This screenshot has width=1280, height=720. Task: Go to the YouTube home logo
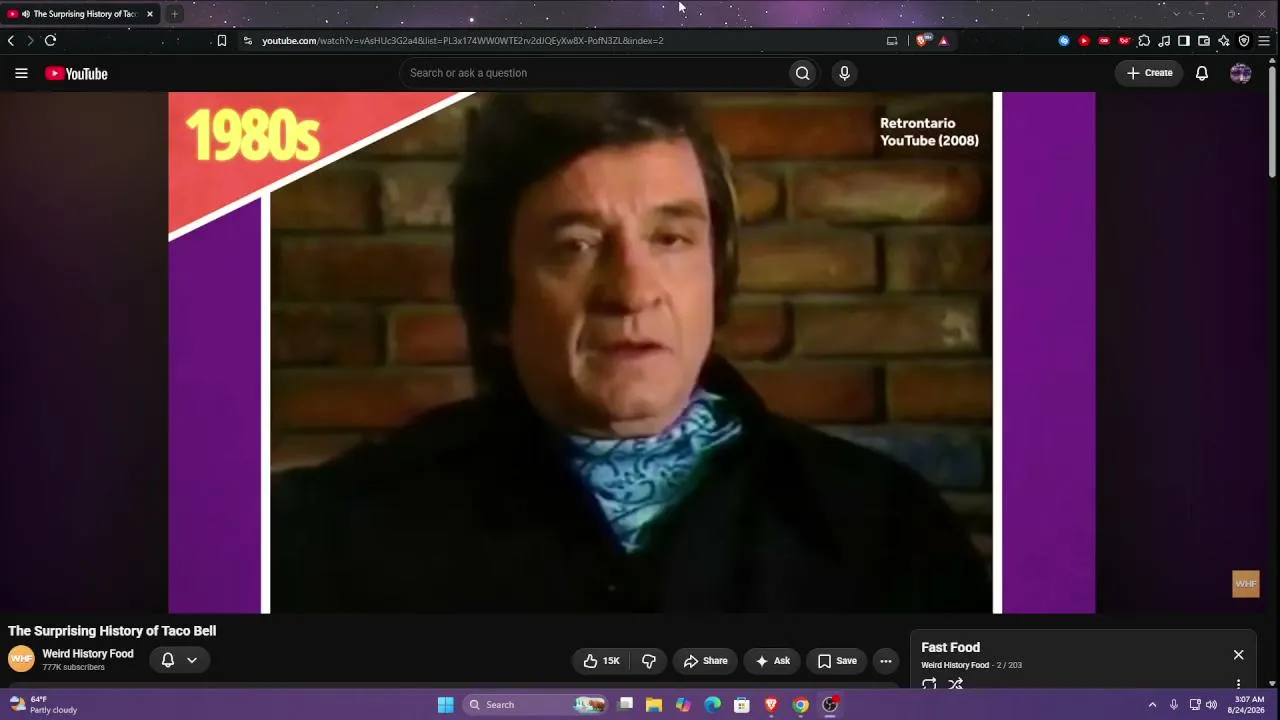tap(76, 73)
